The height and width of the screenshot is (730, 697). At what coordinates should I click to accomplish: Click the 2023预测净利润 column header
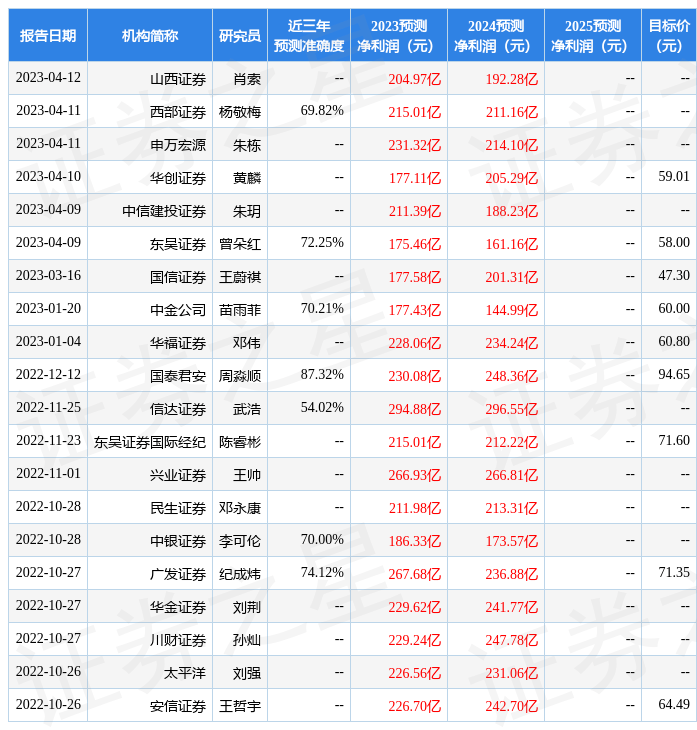[x=399, y=36]
